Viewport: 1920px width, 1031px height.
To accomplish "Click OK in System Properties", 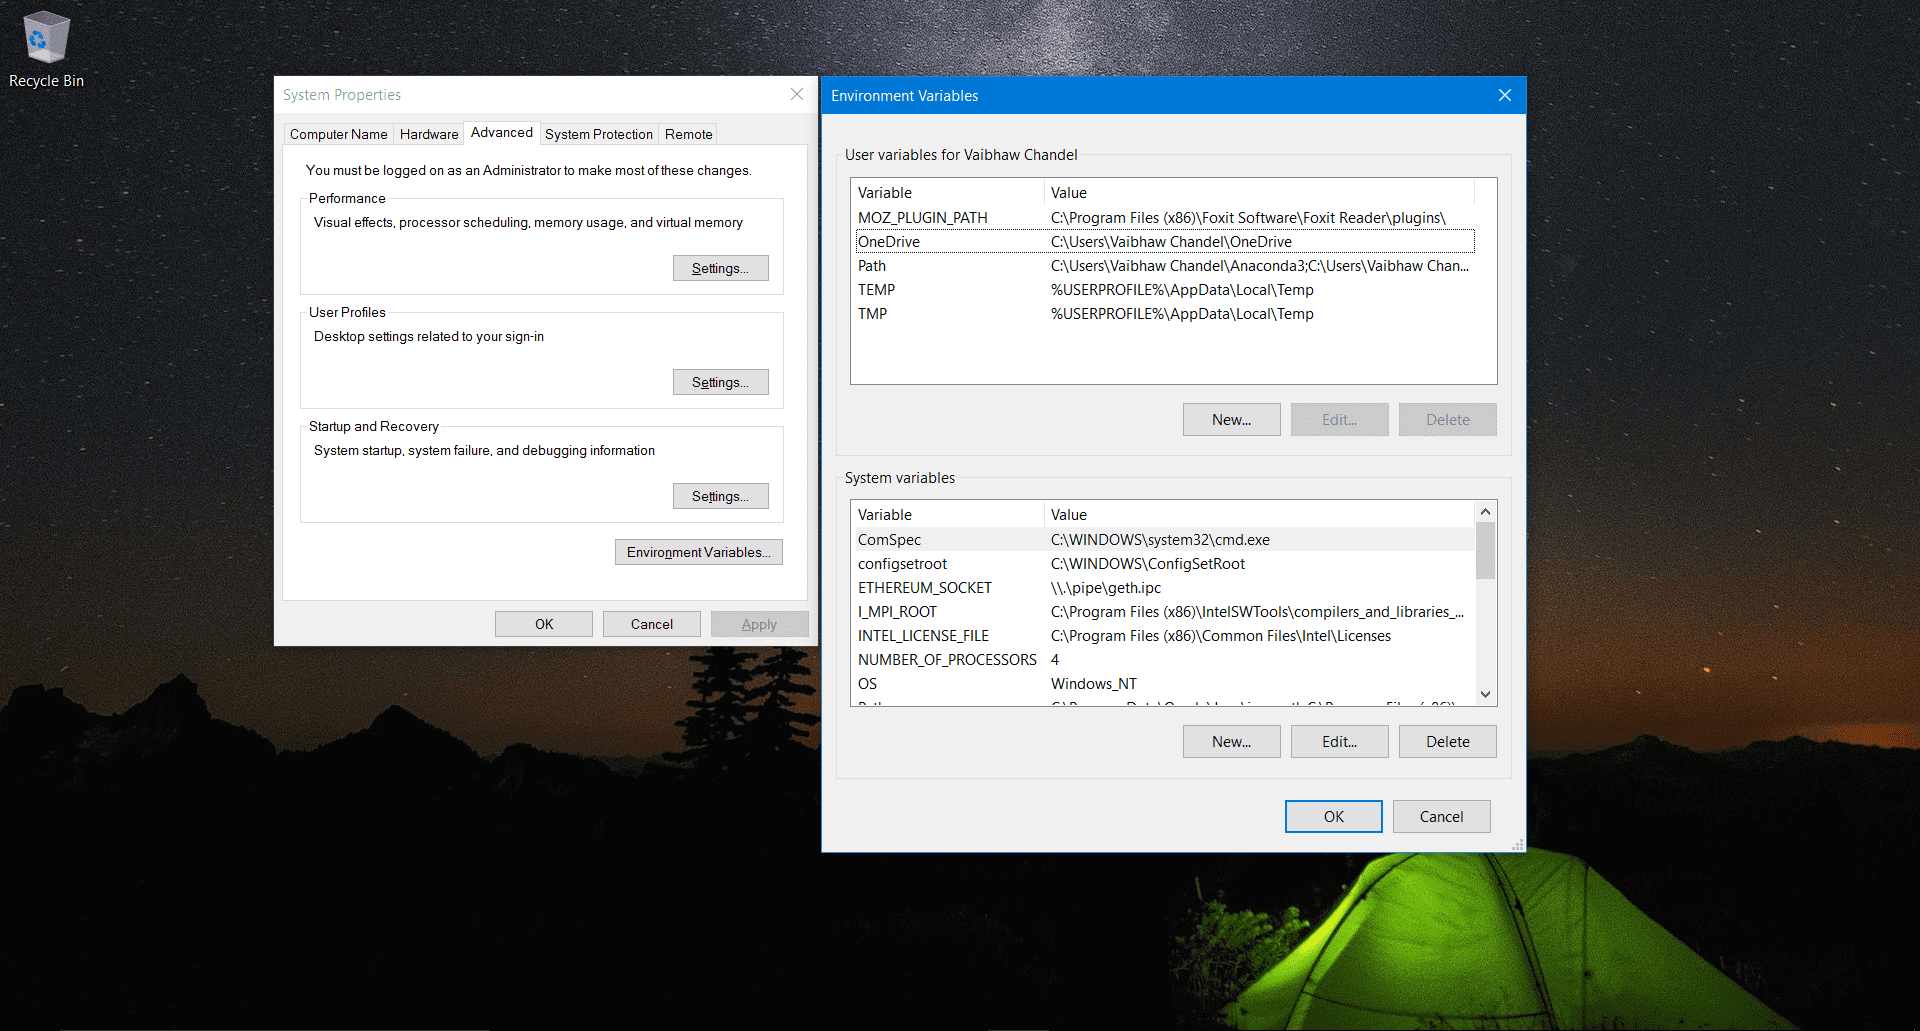I will tap(544, 624).
